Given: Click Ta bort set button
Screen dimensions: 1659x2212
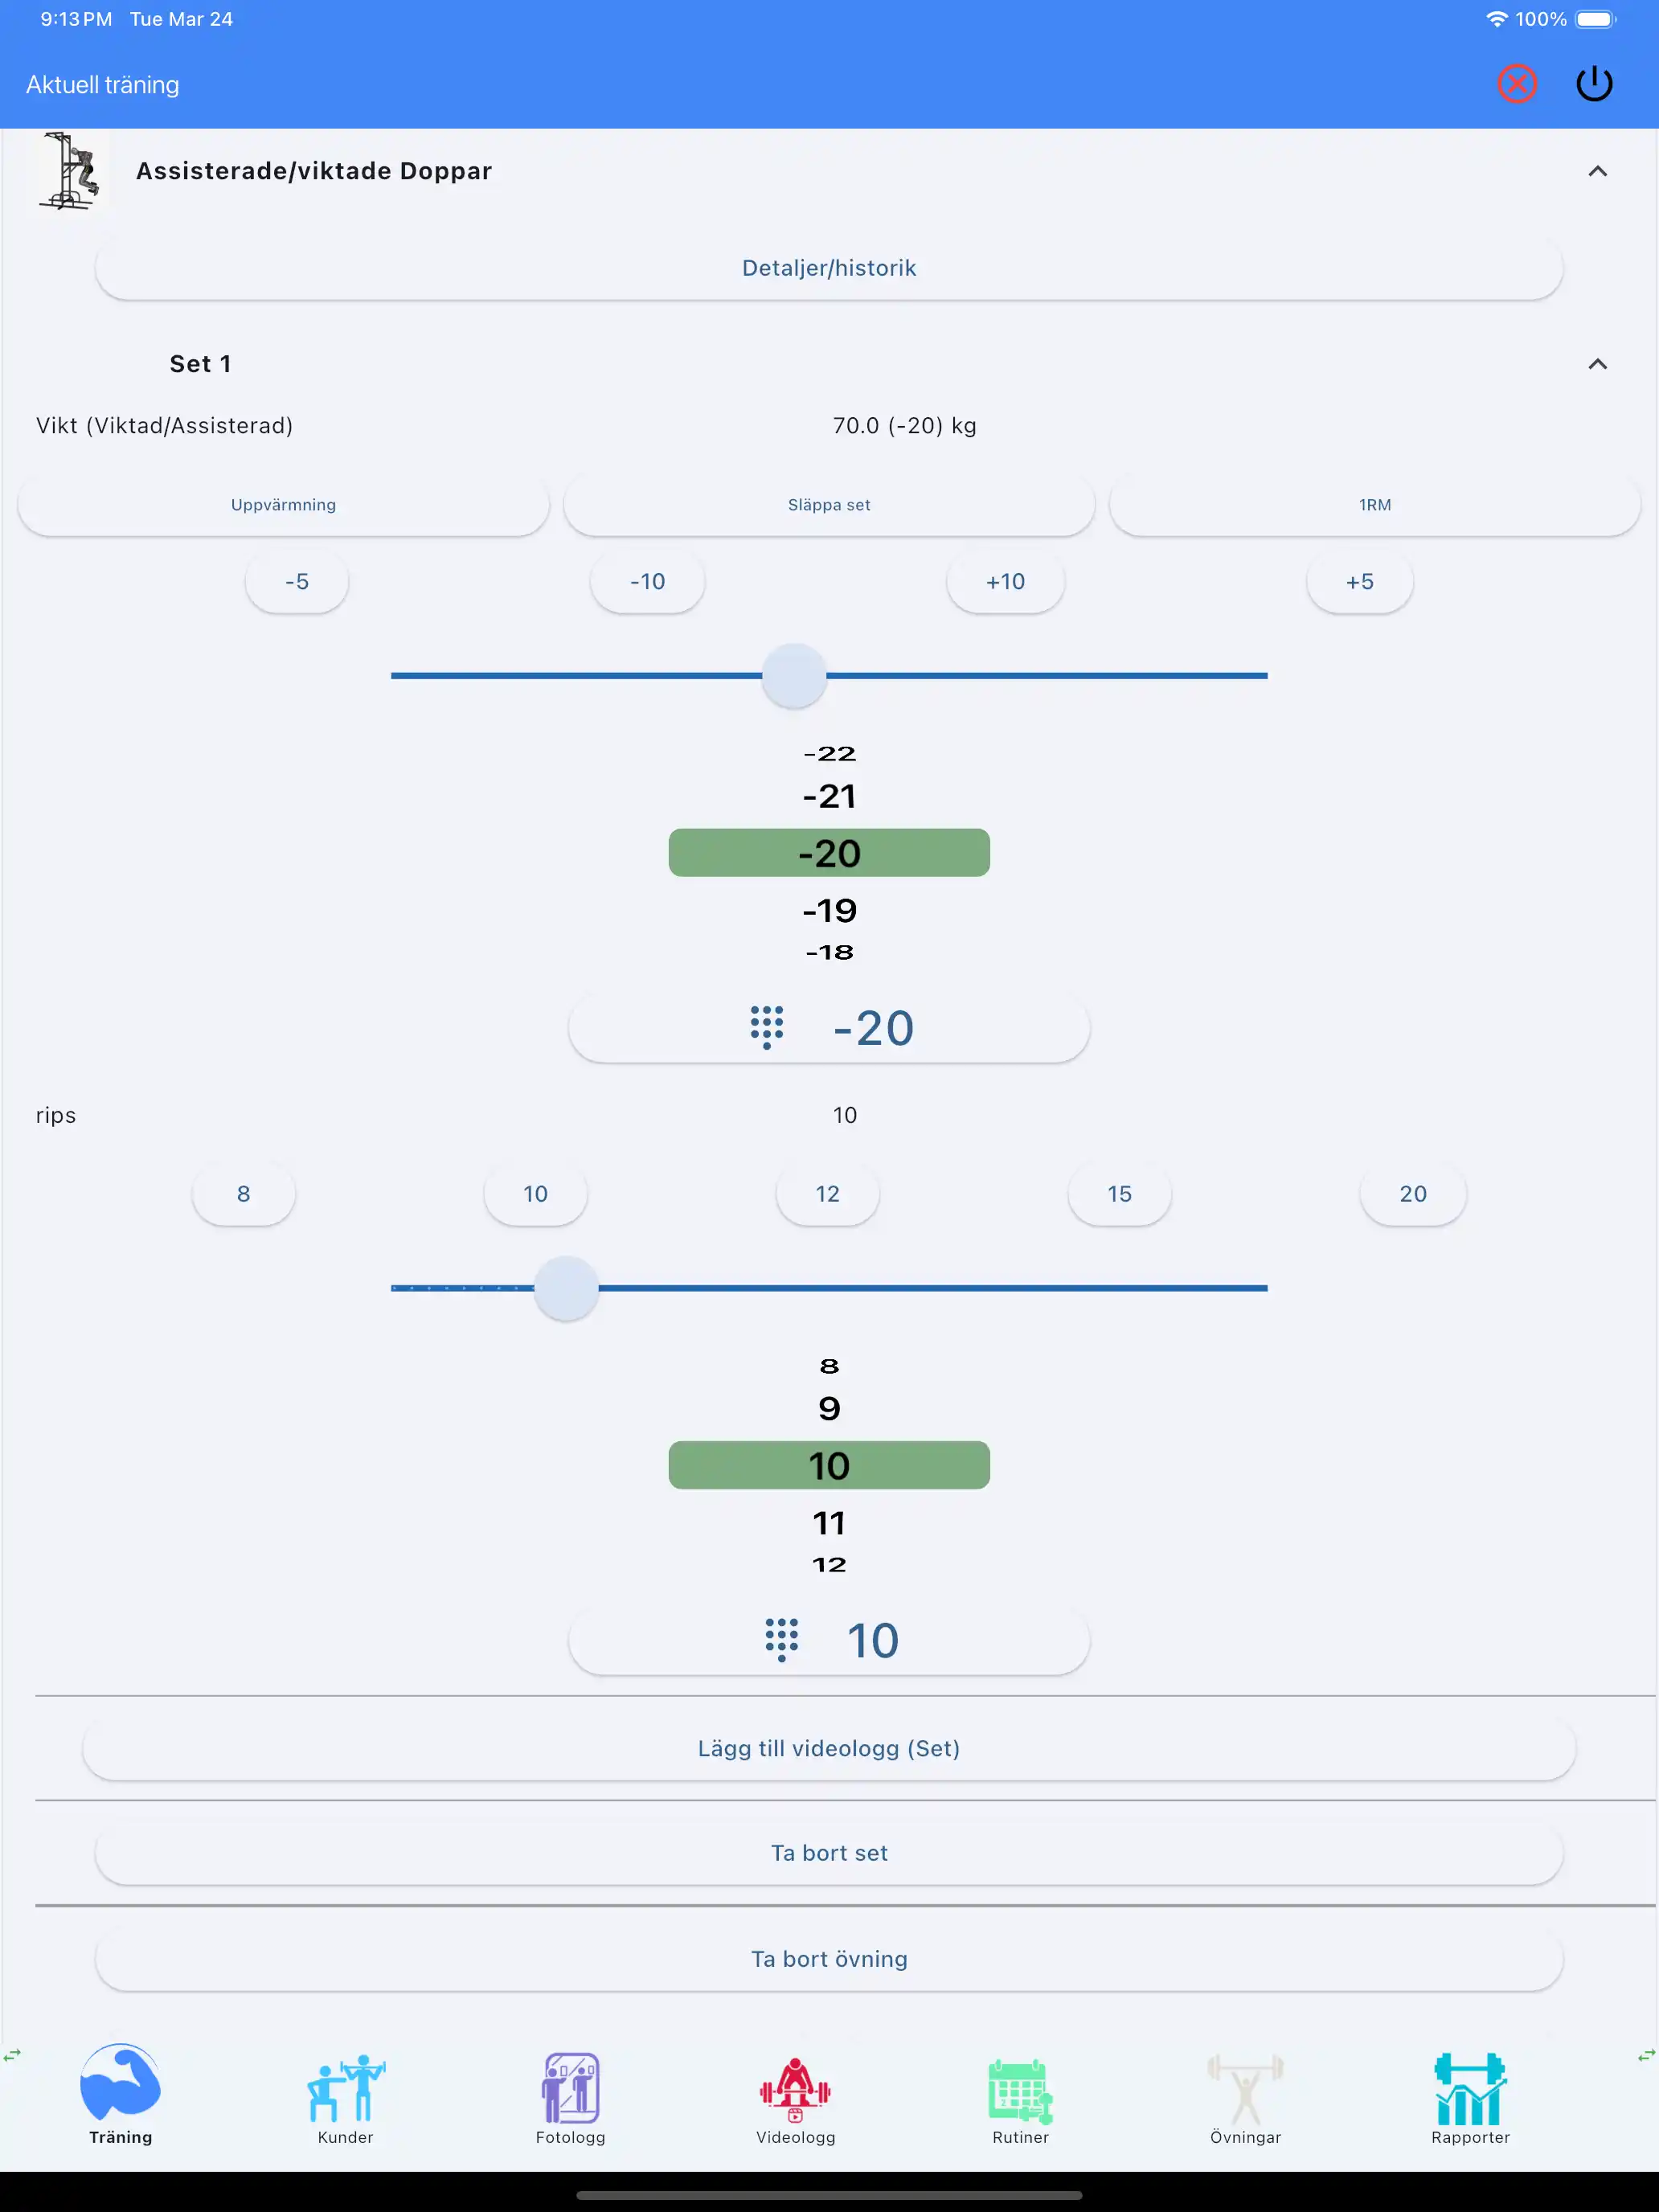Looking at the screenshot, I should [829, 1853].
